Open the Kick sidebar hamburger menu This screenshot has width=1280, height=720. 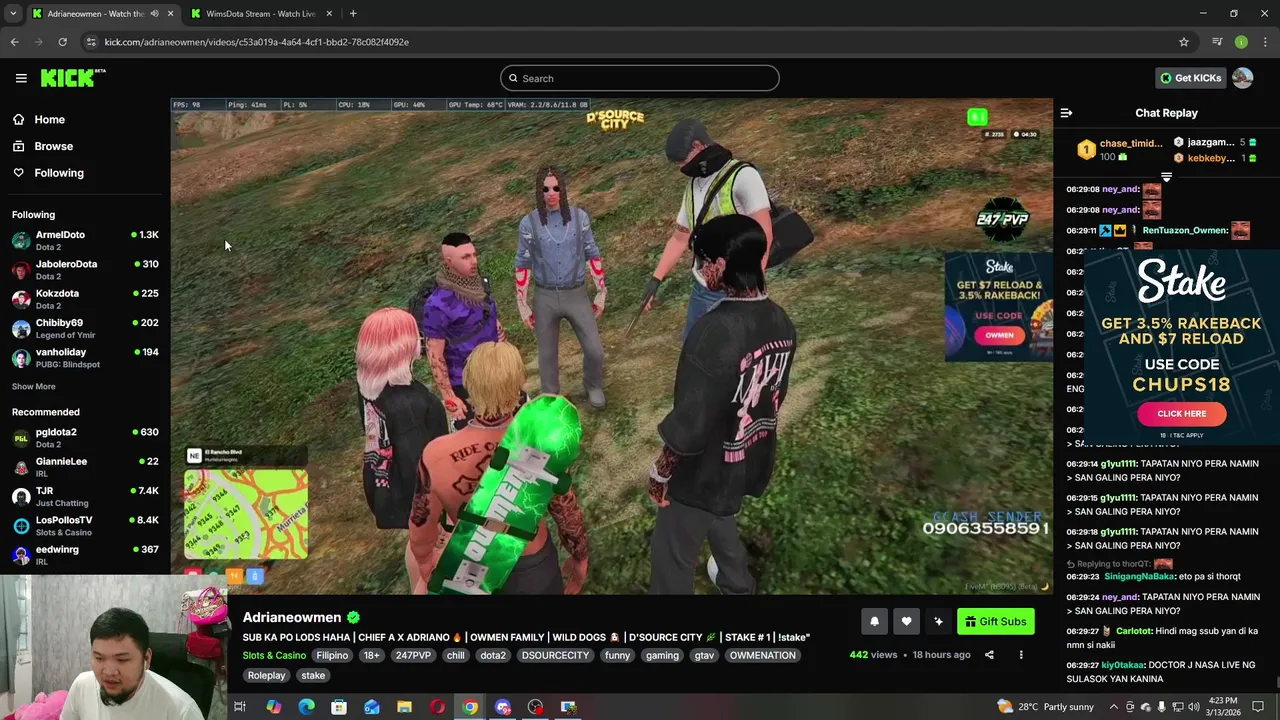click(x=21, y=78)
